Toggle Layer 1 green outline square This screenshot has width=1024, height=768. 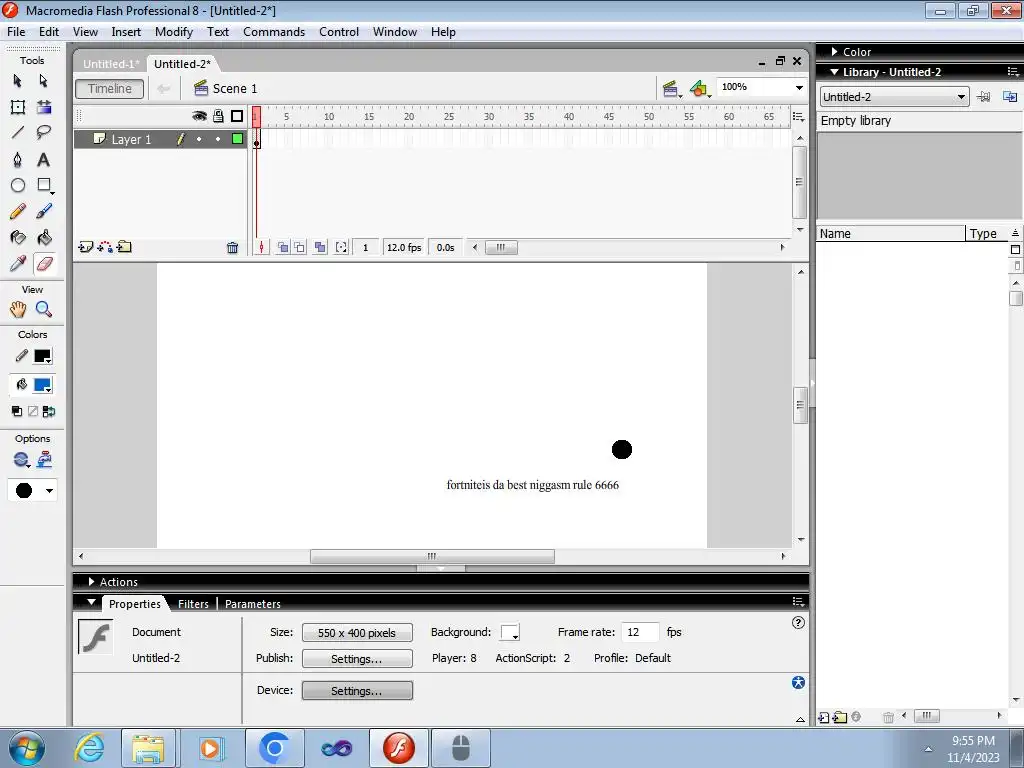coord(238,138)
